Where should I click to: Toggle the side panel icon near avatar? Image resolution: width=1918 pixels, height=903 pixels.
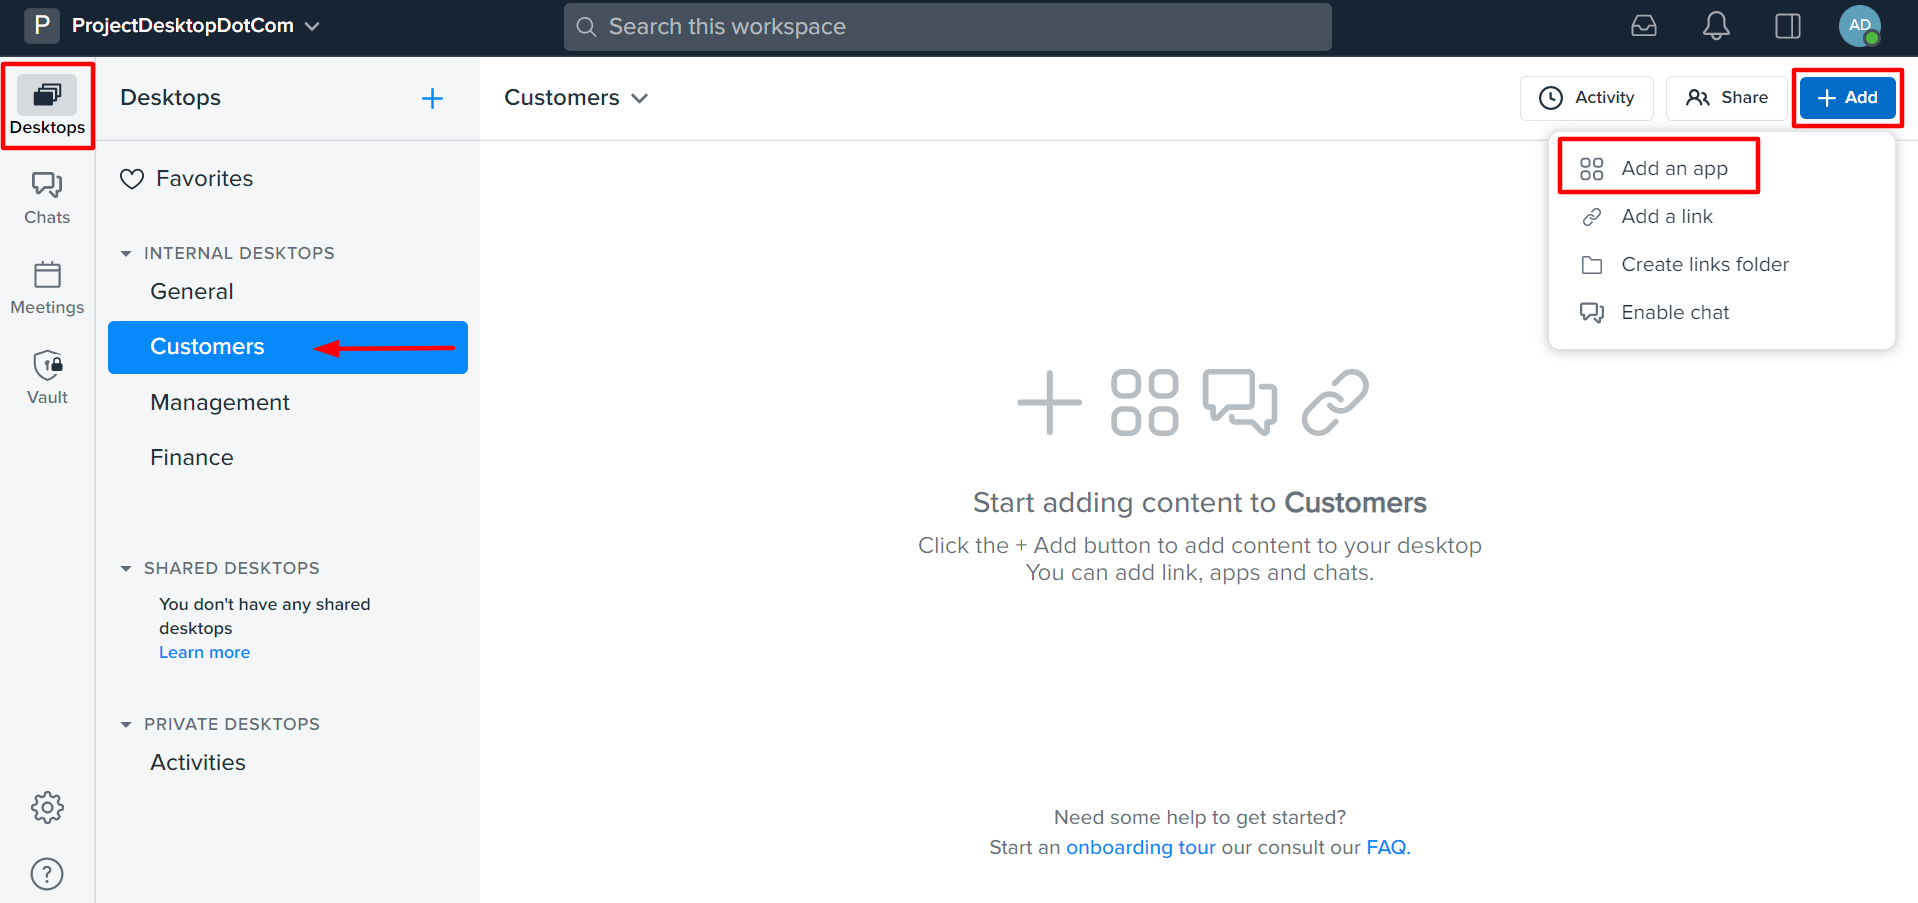(1788, 26)
